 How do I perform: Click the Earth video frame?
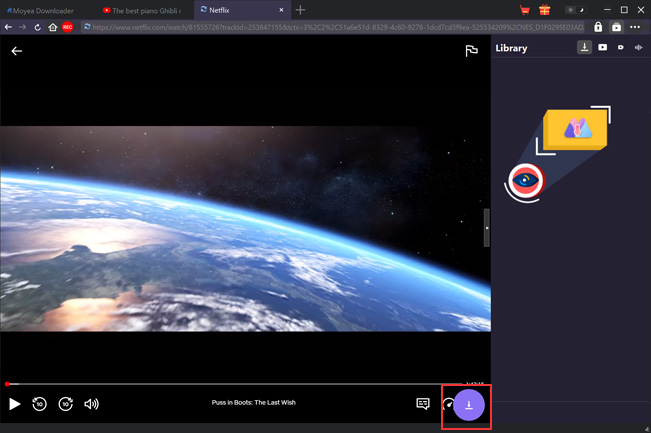245,228
